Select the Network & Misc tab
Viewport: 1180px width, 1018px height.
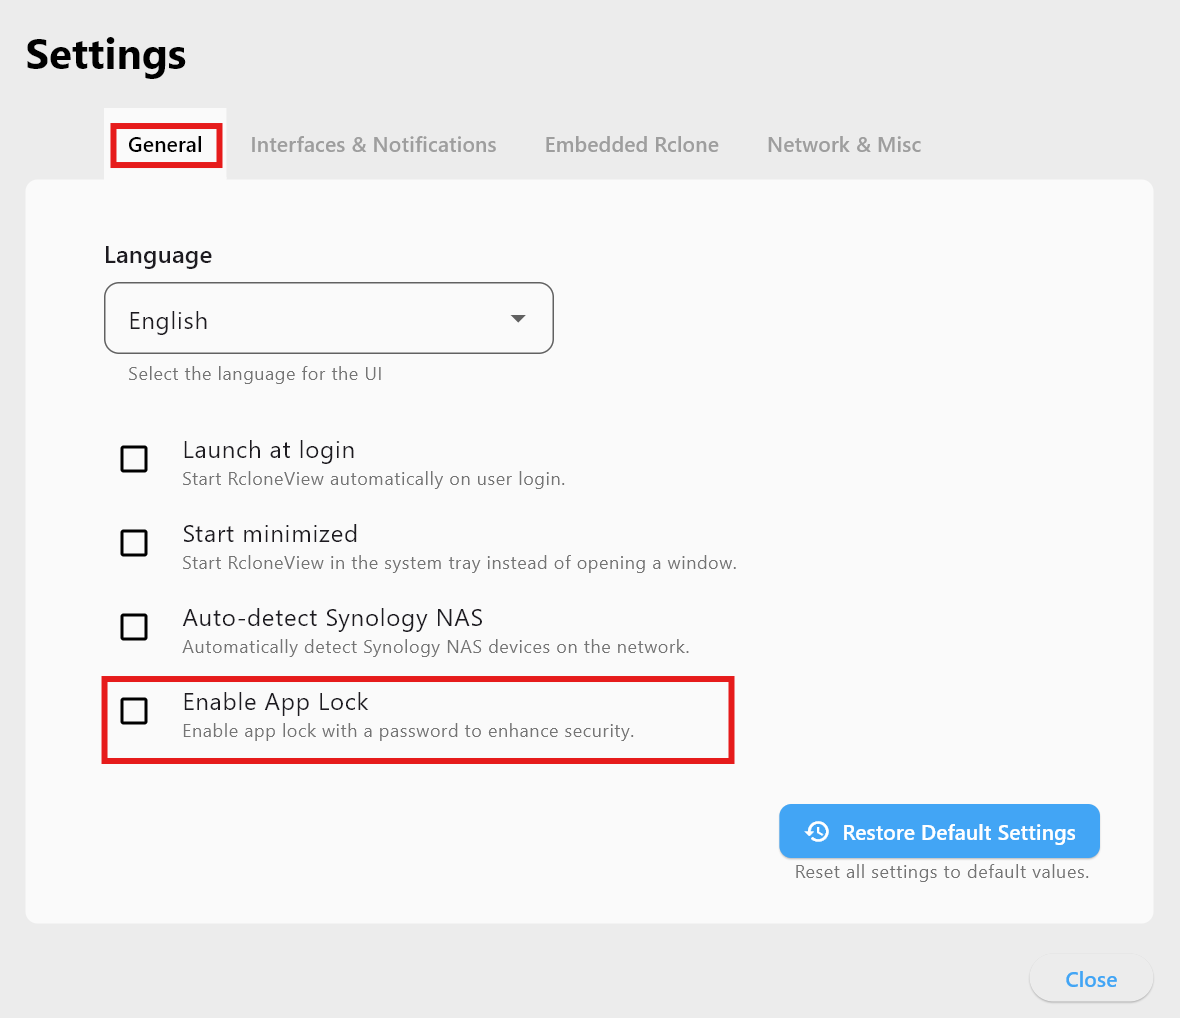pyautogui.click(x=843, y=144)
